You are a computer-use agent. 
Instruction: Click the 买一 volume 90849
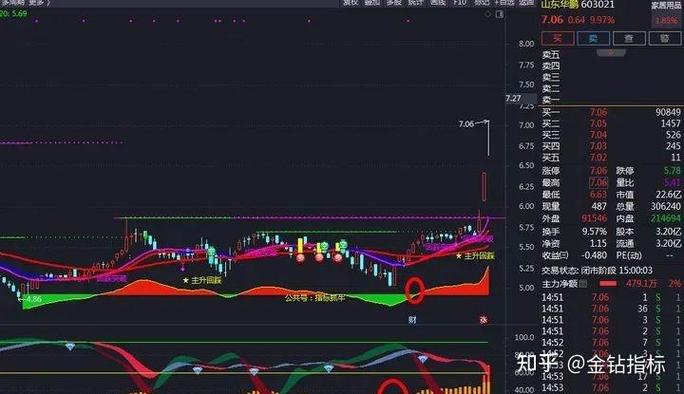pyautogui.click(x=667, y=112)
